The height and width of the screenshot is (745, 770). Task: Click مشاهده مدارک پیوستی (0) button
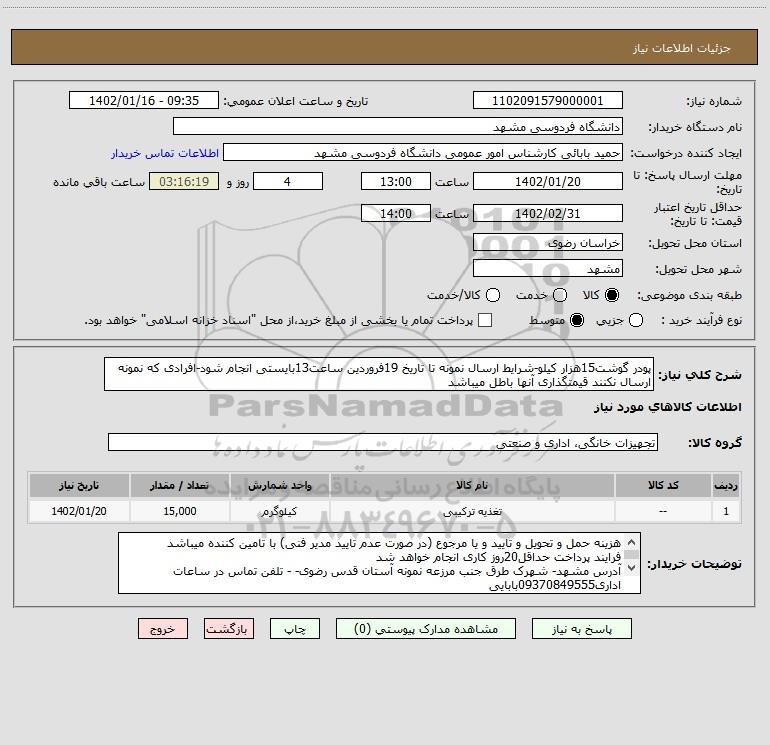point(426,629)
